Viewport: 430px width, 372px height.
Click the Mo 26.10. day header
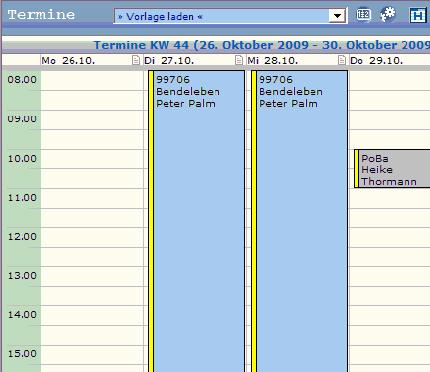(68, 61)
